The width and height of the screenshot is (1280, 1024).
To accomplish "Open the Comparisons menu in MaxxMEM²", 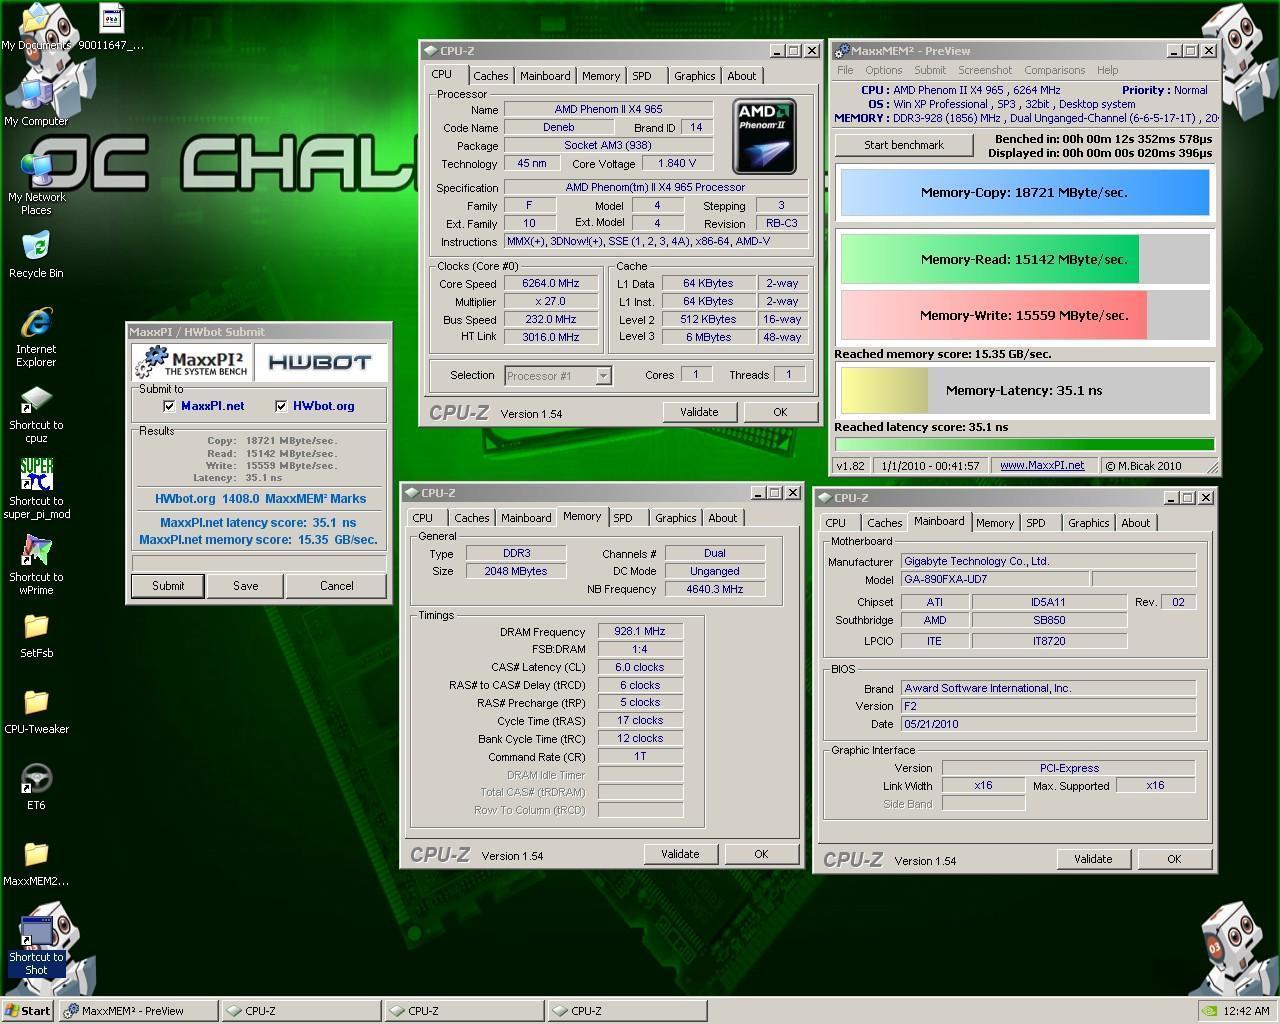I will click(1054, 70).
